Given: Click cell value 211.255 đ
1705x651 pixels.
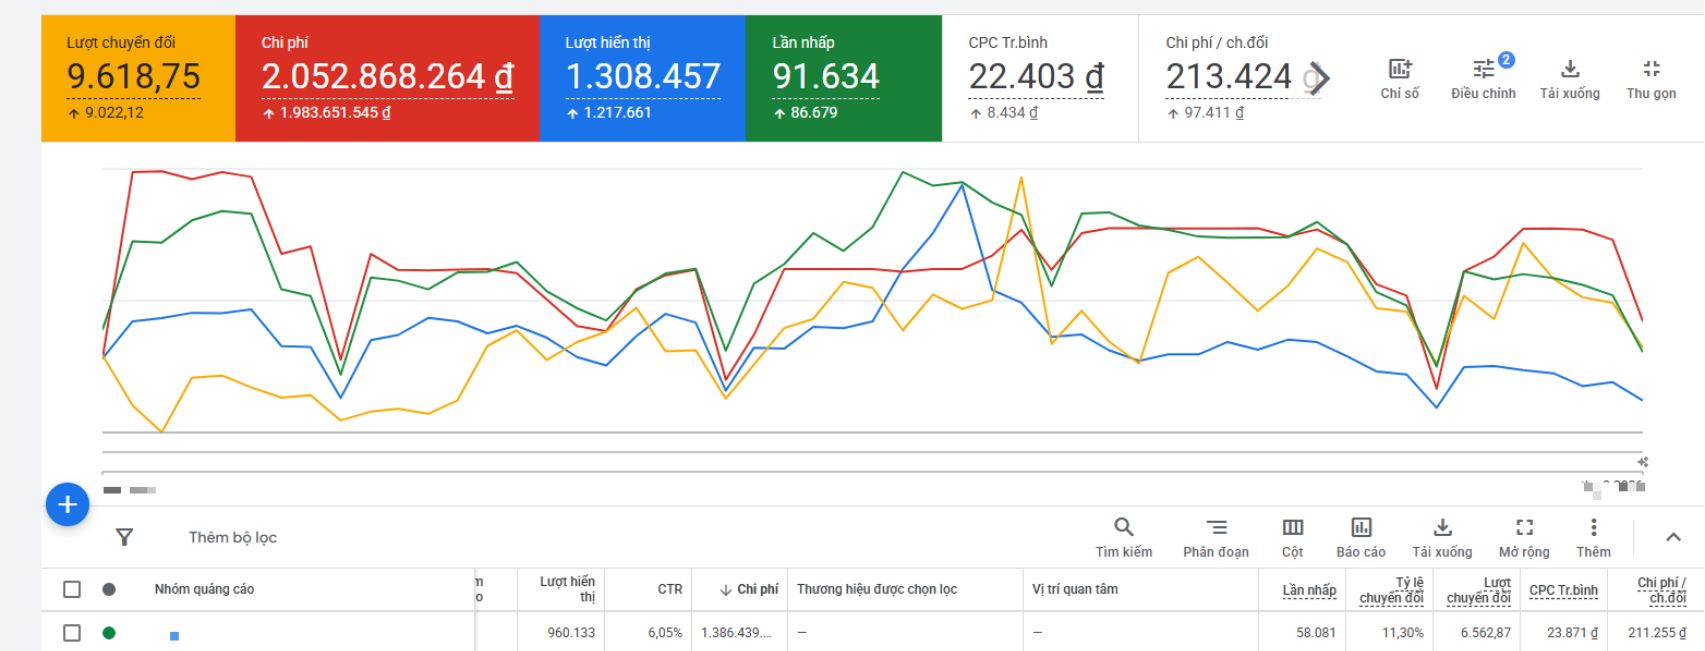Looking at the screenshot, I should point(1657,633).
